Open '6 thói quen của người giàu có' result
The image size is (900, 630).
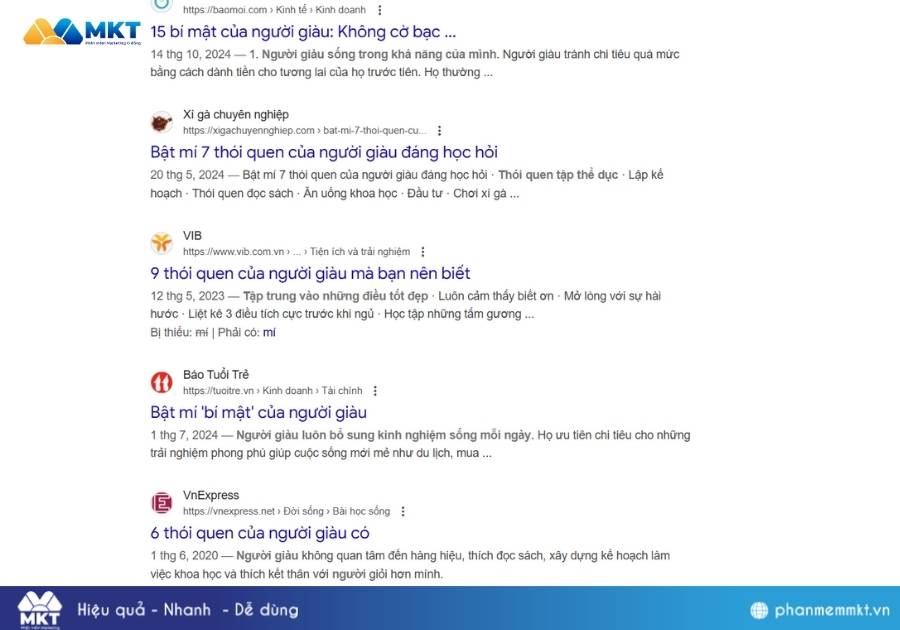click(259, 533)
